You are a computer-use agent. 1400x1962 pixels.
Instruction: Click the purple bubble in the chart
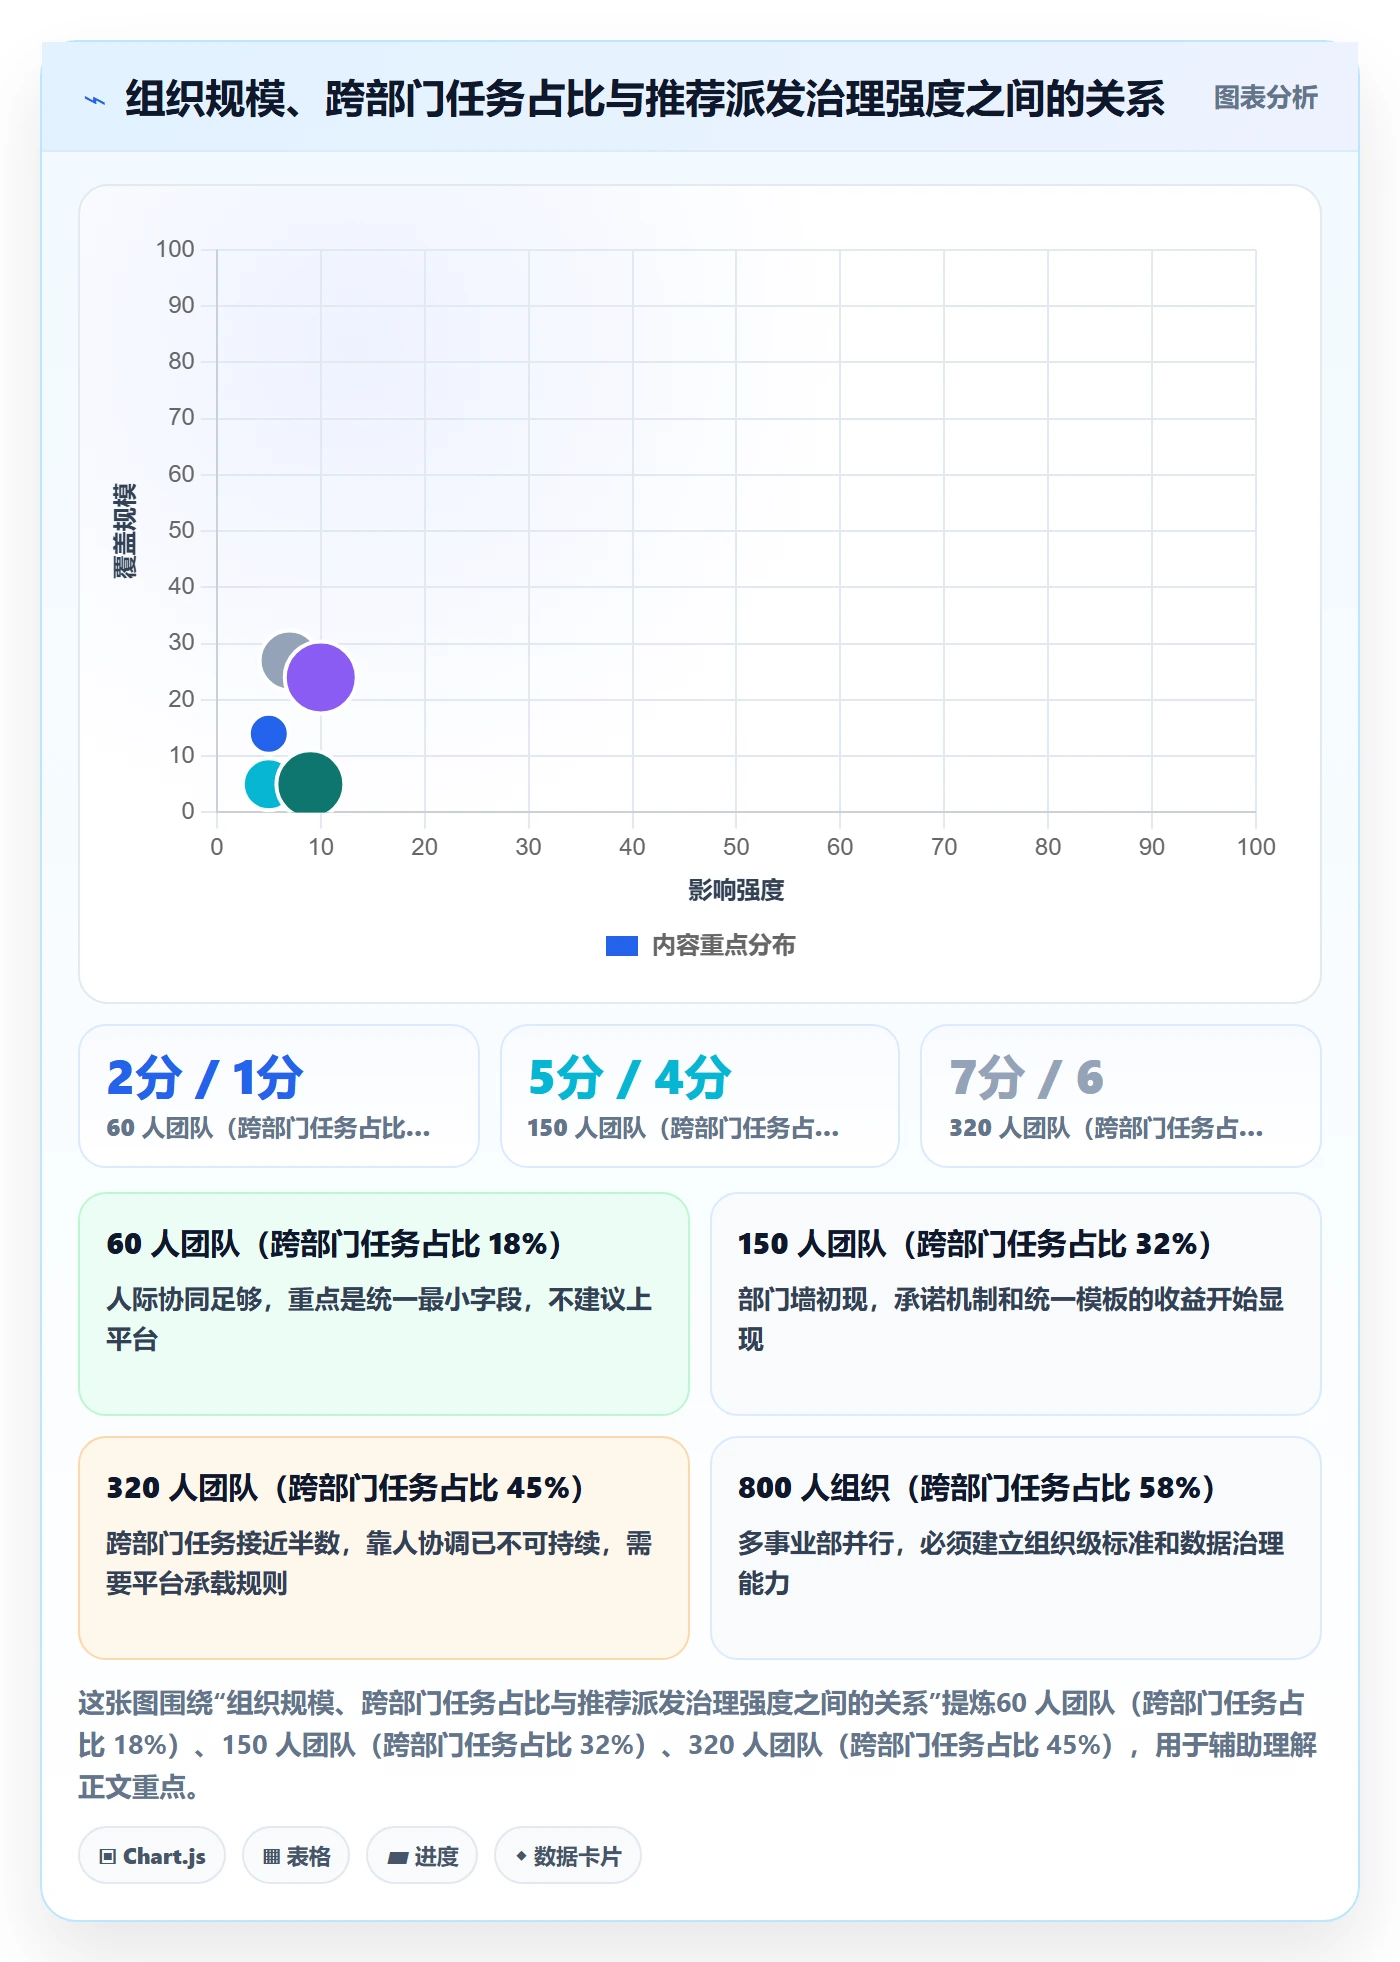(320, 677)
